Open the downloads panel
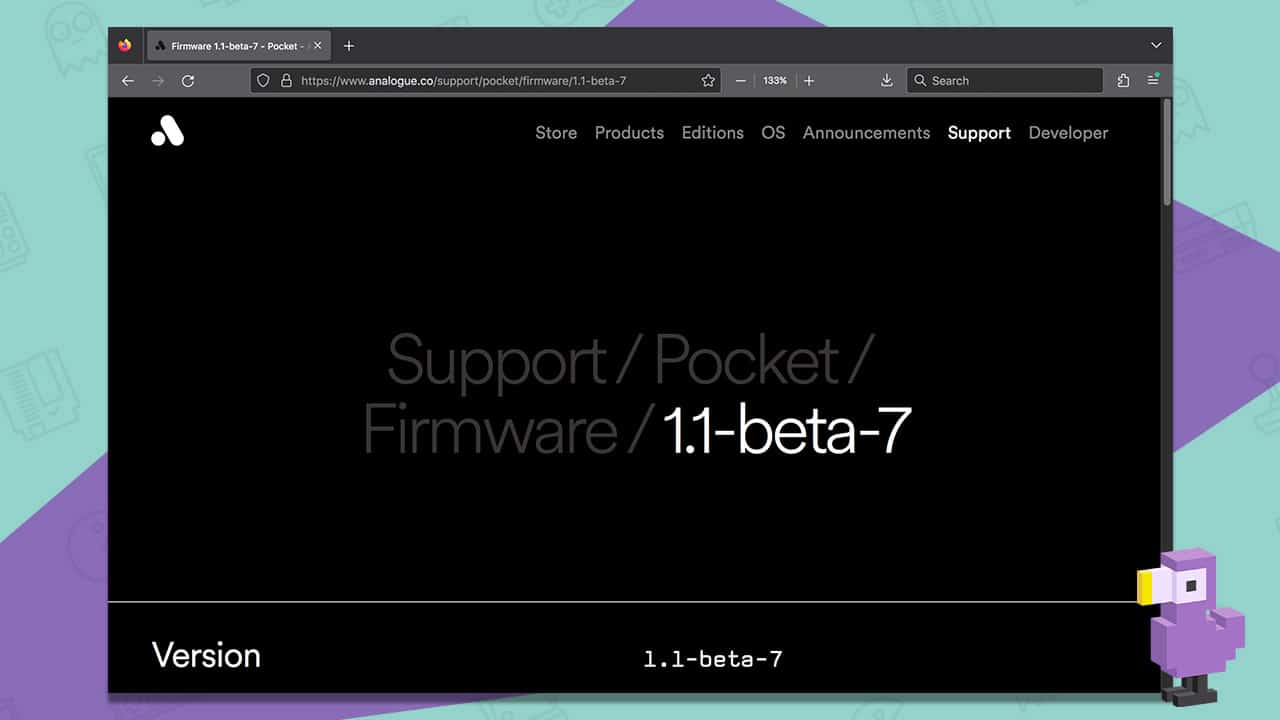Screen dimensions: 1280x720 tap(887, 81)
